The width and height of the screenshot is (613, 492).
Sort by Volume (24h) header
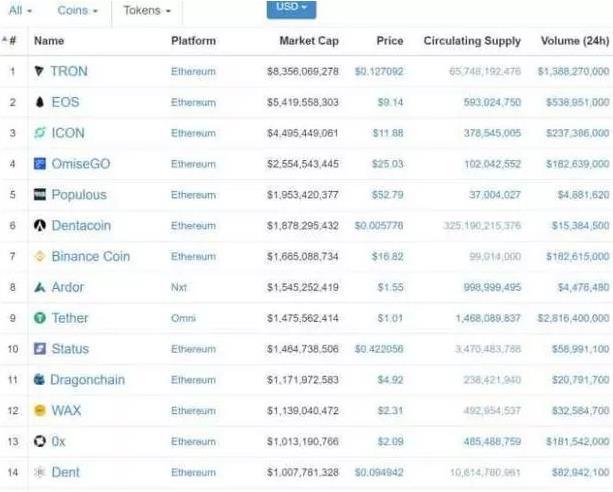tap(574, 41)
